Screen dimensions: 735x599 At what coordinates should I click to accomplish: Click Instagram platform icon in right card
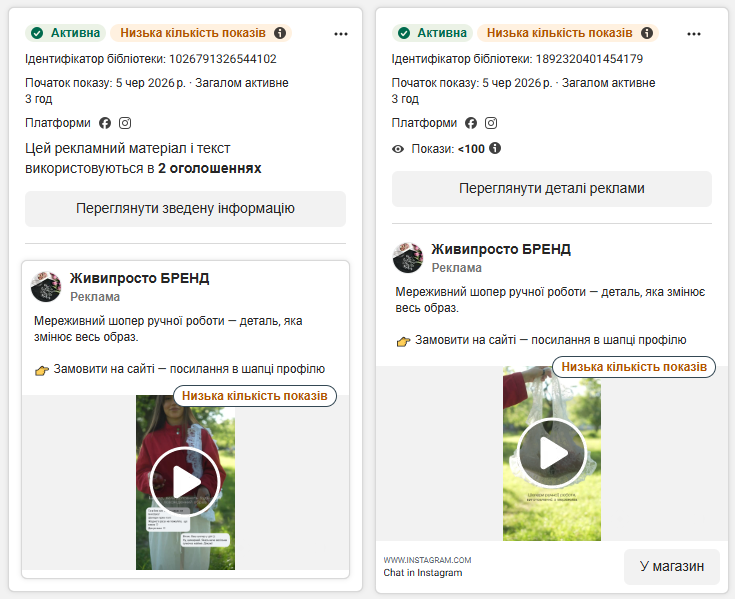pyautogui.click(x=491, y=123)
